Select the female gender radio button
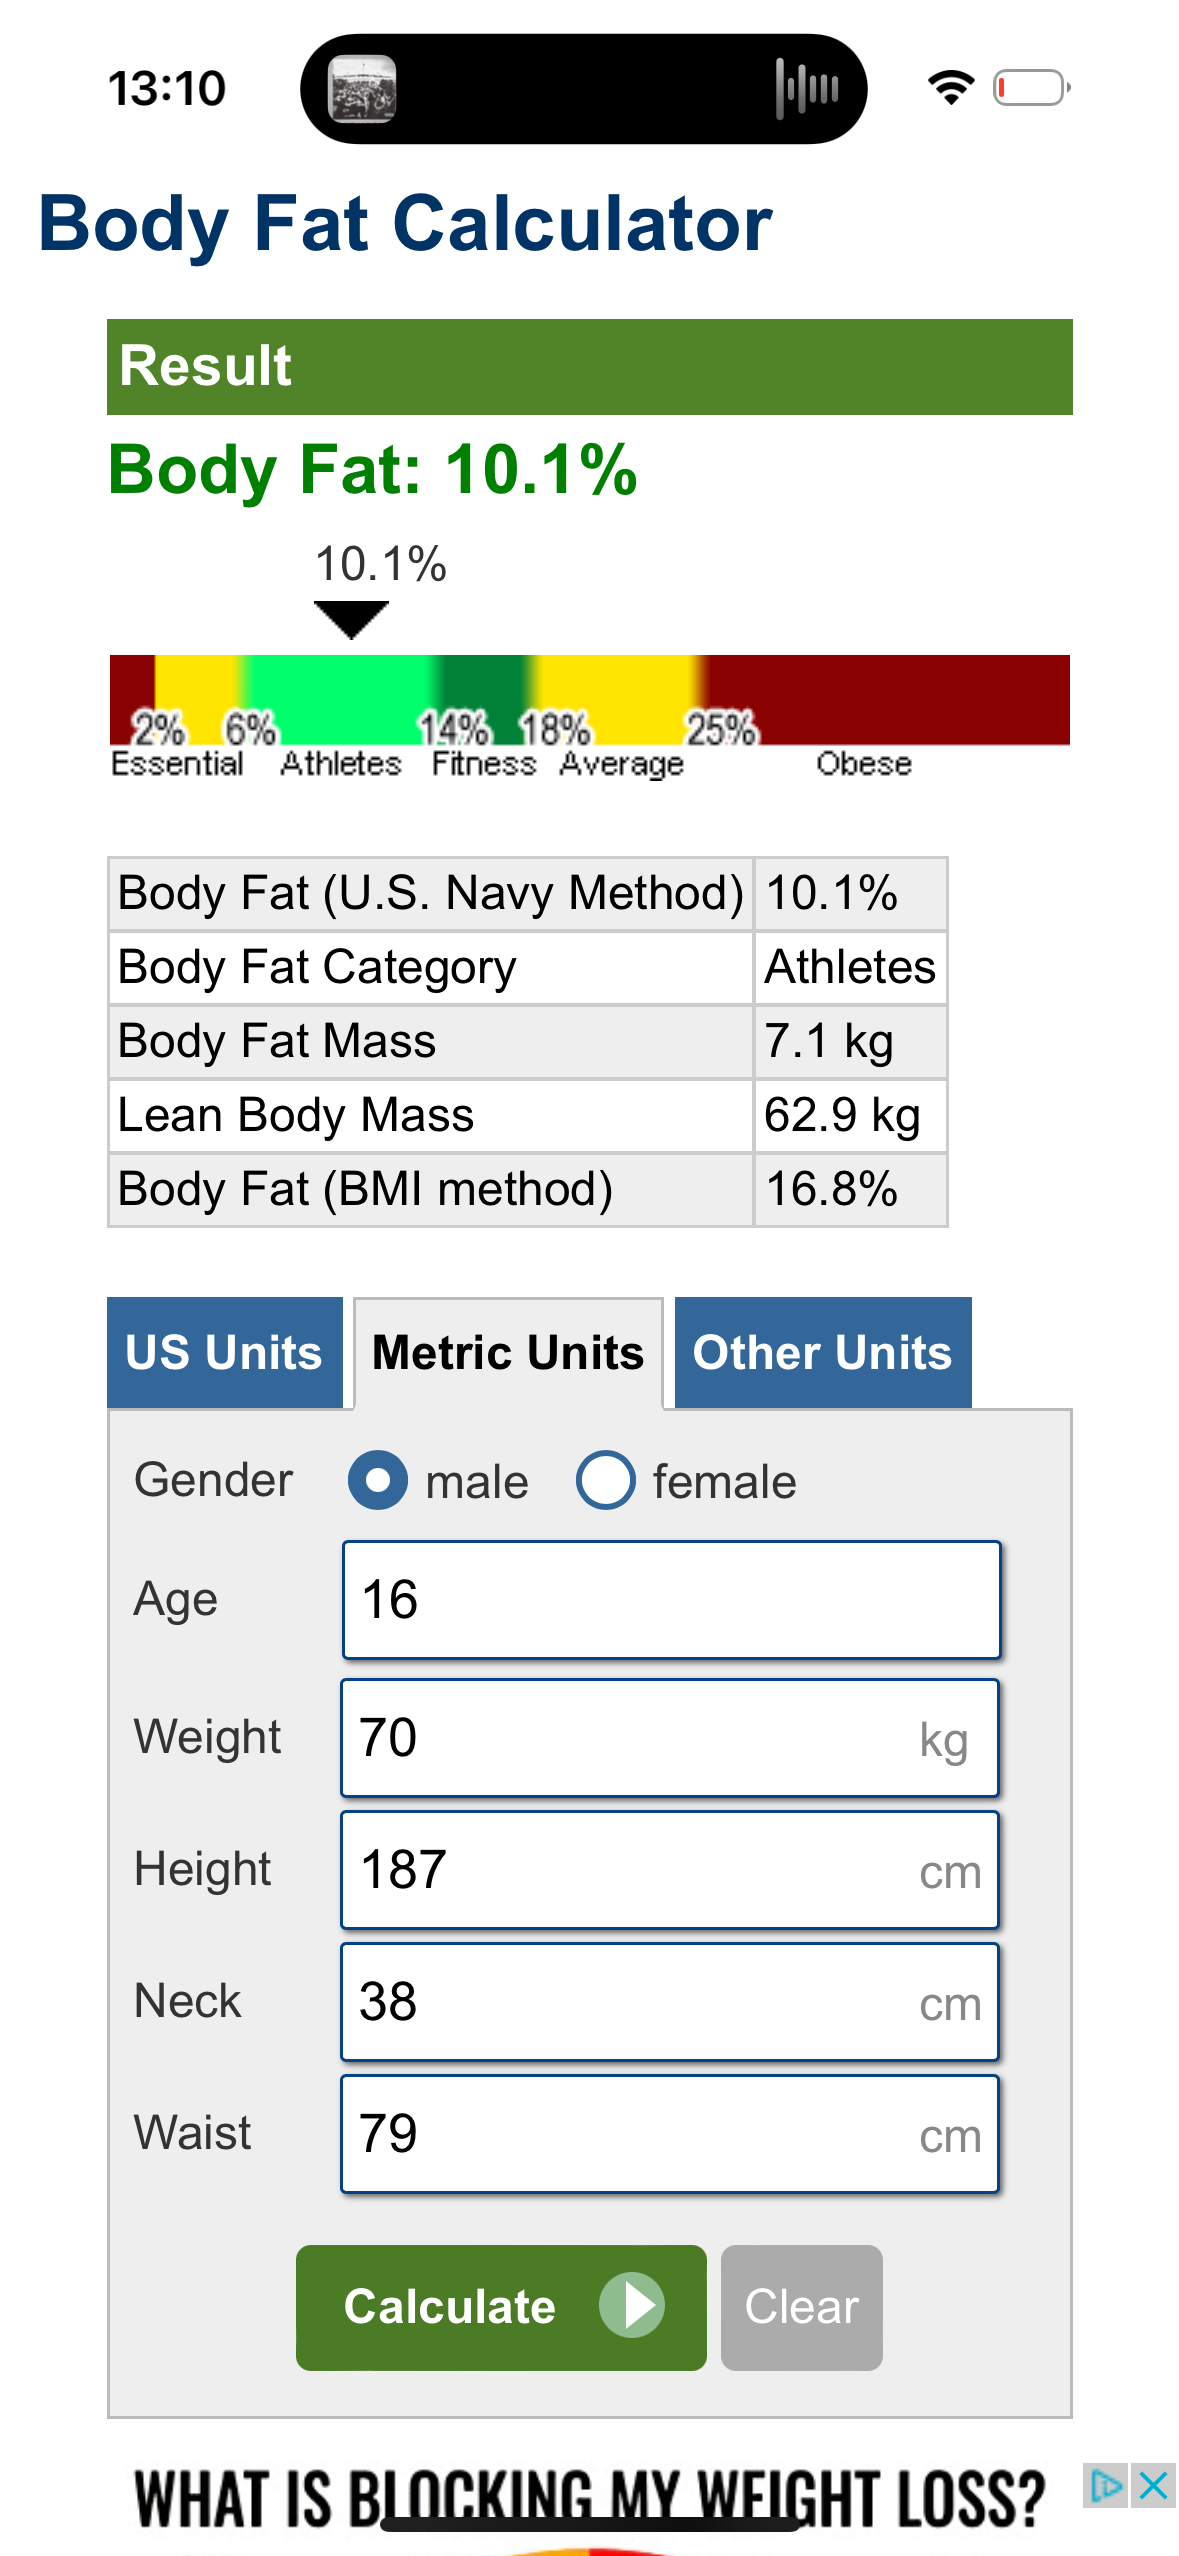The width and height of the screenshot is (1179, 2556). coord(606,1480)
